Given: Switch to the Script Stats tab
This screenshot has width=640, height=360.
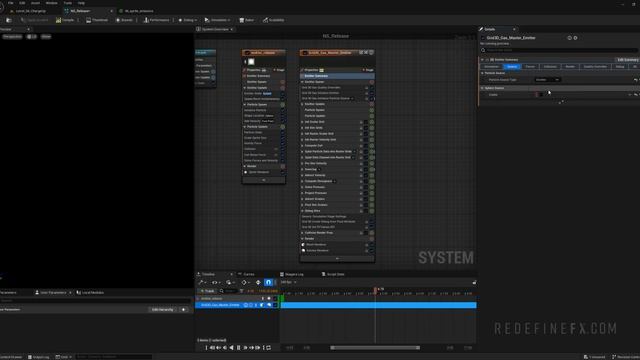Looking at the screenshot, I should click(333, 274).
